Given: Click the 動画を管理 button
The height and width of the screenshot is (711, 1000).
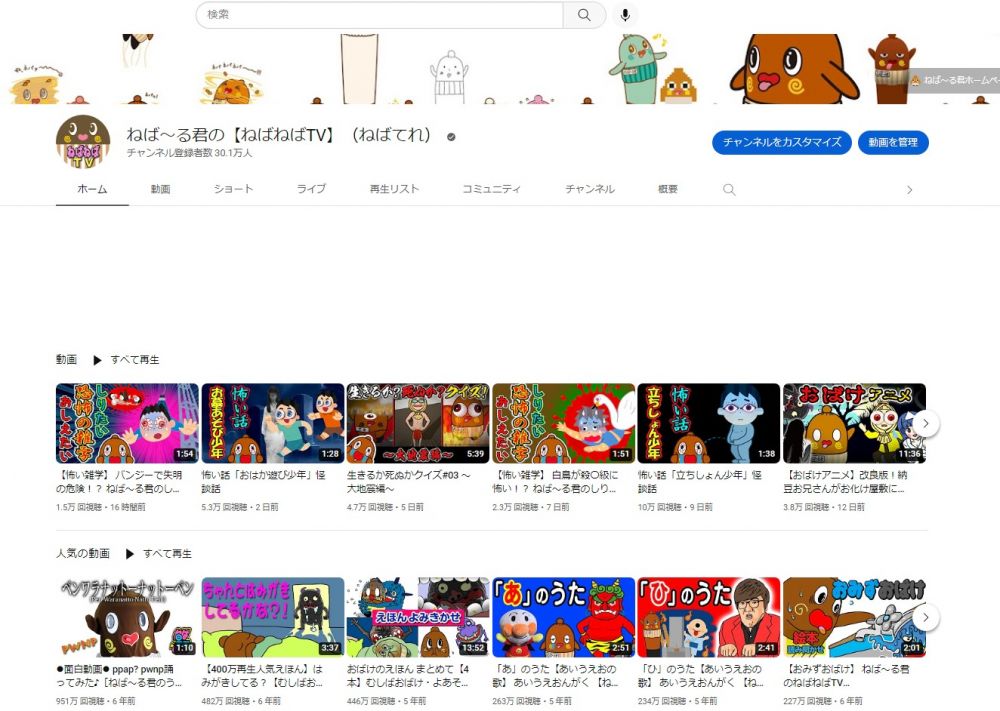Looking at the screenshot, I should [893, 142].
